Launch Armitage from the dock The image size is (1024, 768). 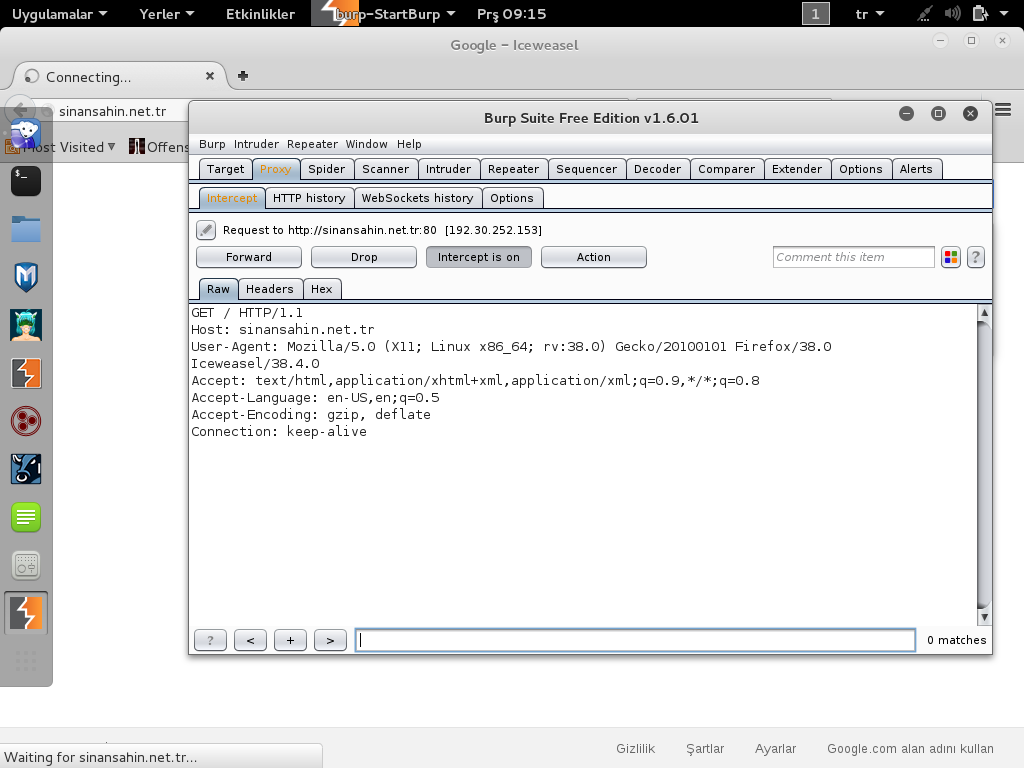26,325
